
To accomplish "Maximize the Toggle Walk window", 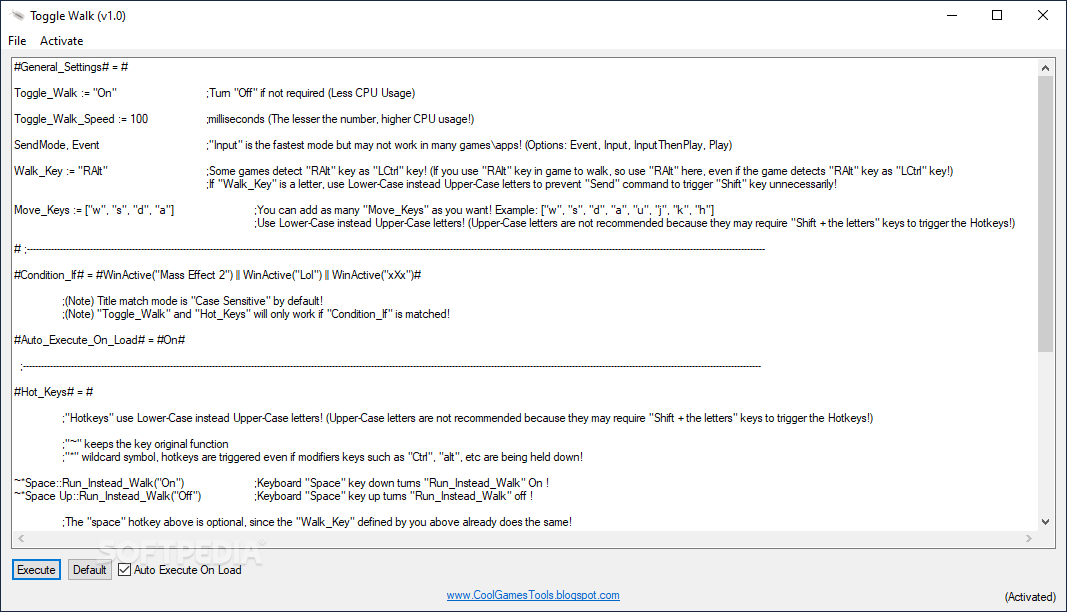I will tap(997, 16).
